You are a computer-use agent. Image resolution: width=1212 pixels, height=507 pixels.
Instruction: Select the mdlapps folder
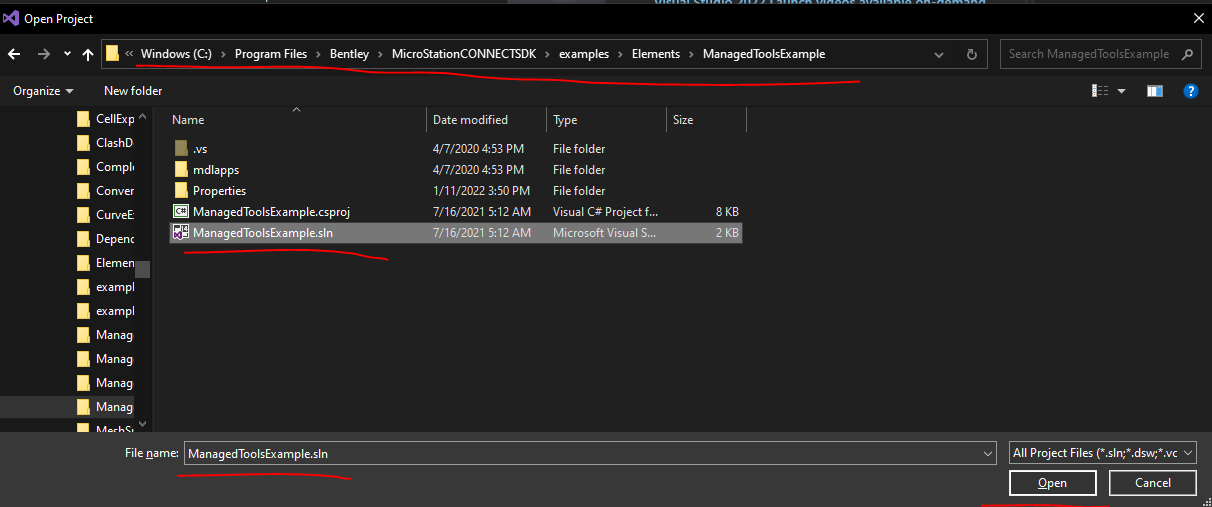pos(456,169)
